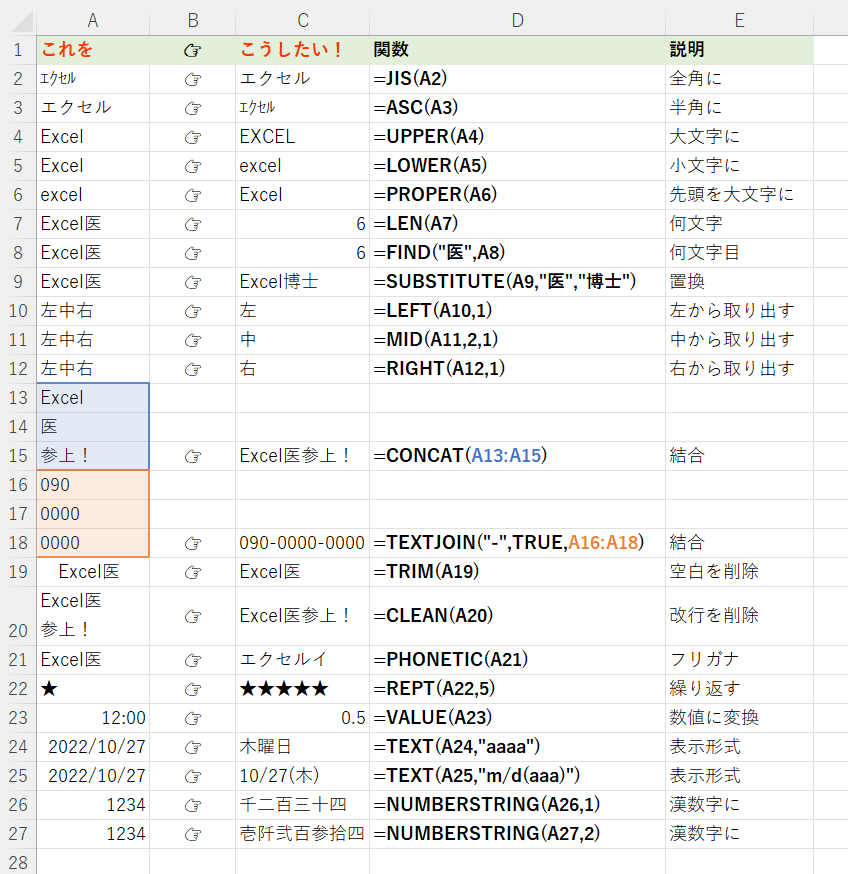The width and height of the screenshot is (848, 874).
Task: Select column D header
Action: tap(517, 21)
